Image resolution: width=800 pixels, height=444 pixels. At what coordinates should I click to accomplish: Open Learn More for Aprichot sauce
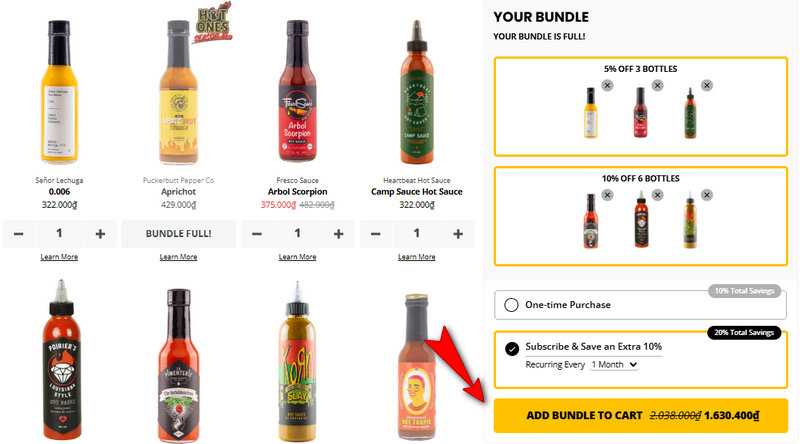(178, 257)
